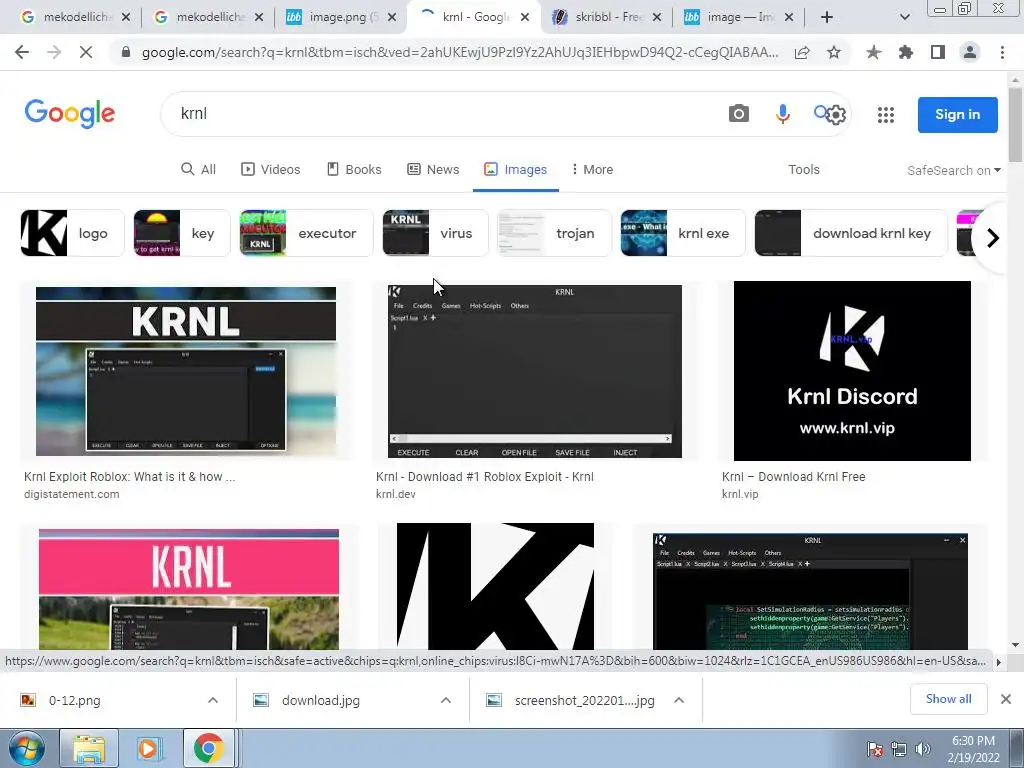Screen dimensions: 1024x768
Task: Click the Google logo
Action: tap(70, 114)
